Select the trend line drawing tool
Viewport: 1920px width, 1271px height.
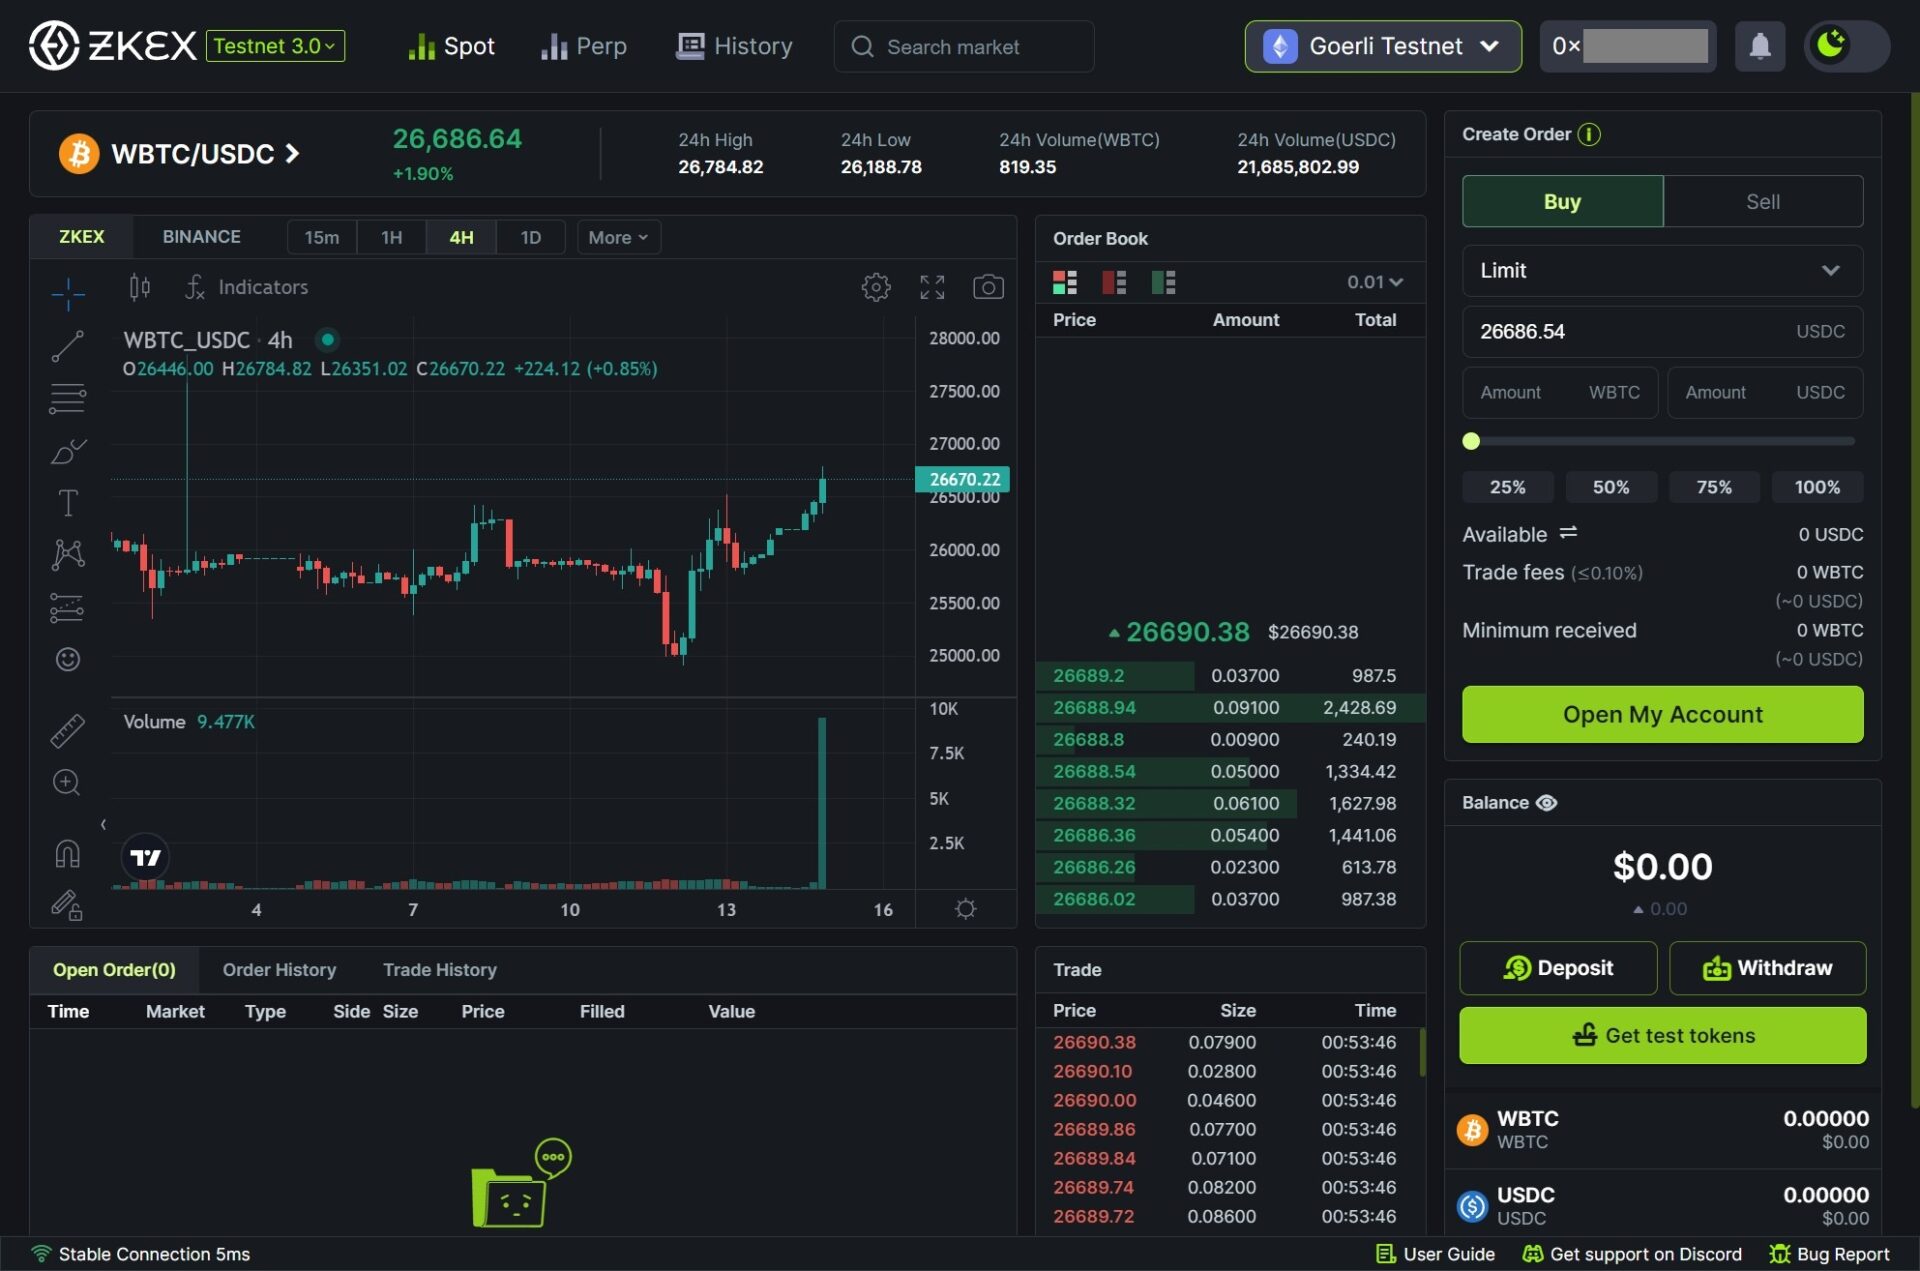coord(67,347)
